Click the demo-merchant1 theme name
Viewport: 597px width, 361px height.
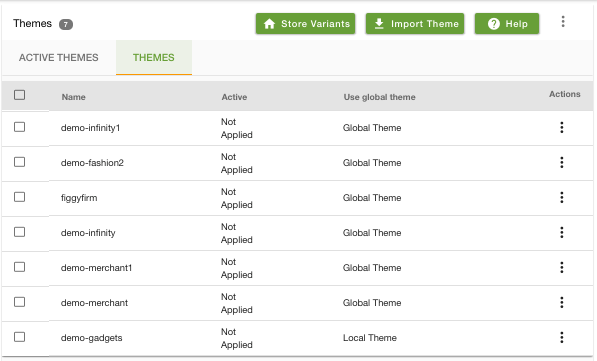(96, 268)
